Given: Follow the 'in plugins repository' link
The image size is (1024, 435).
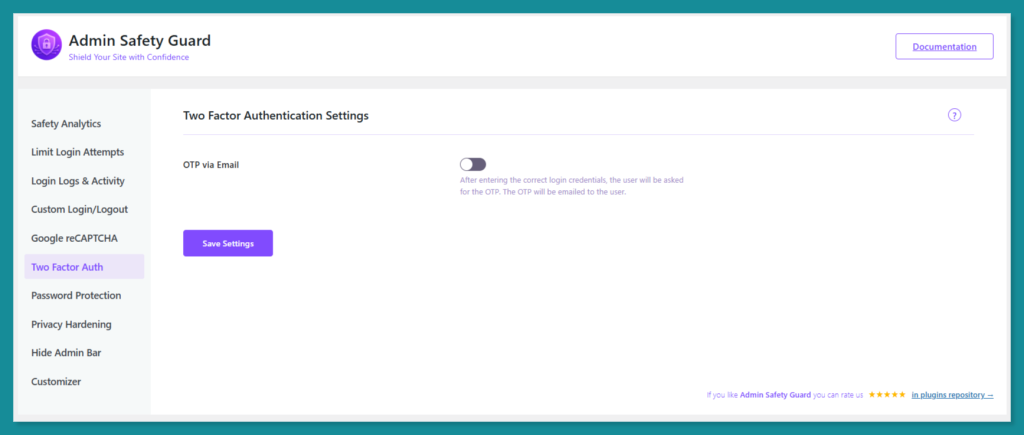Looking at the screenshot, I should 952,395.
